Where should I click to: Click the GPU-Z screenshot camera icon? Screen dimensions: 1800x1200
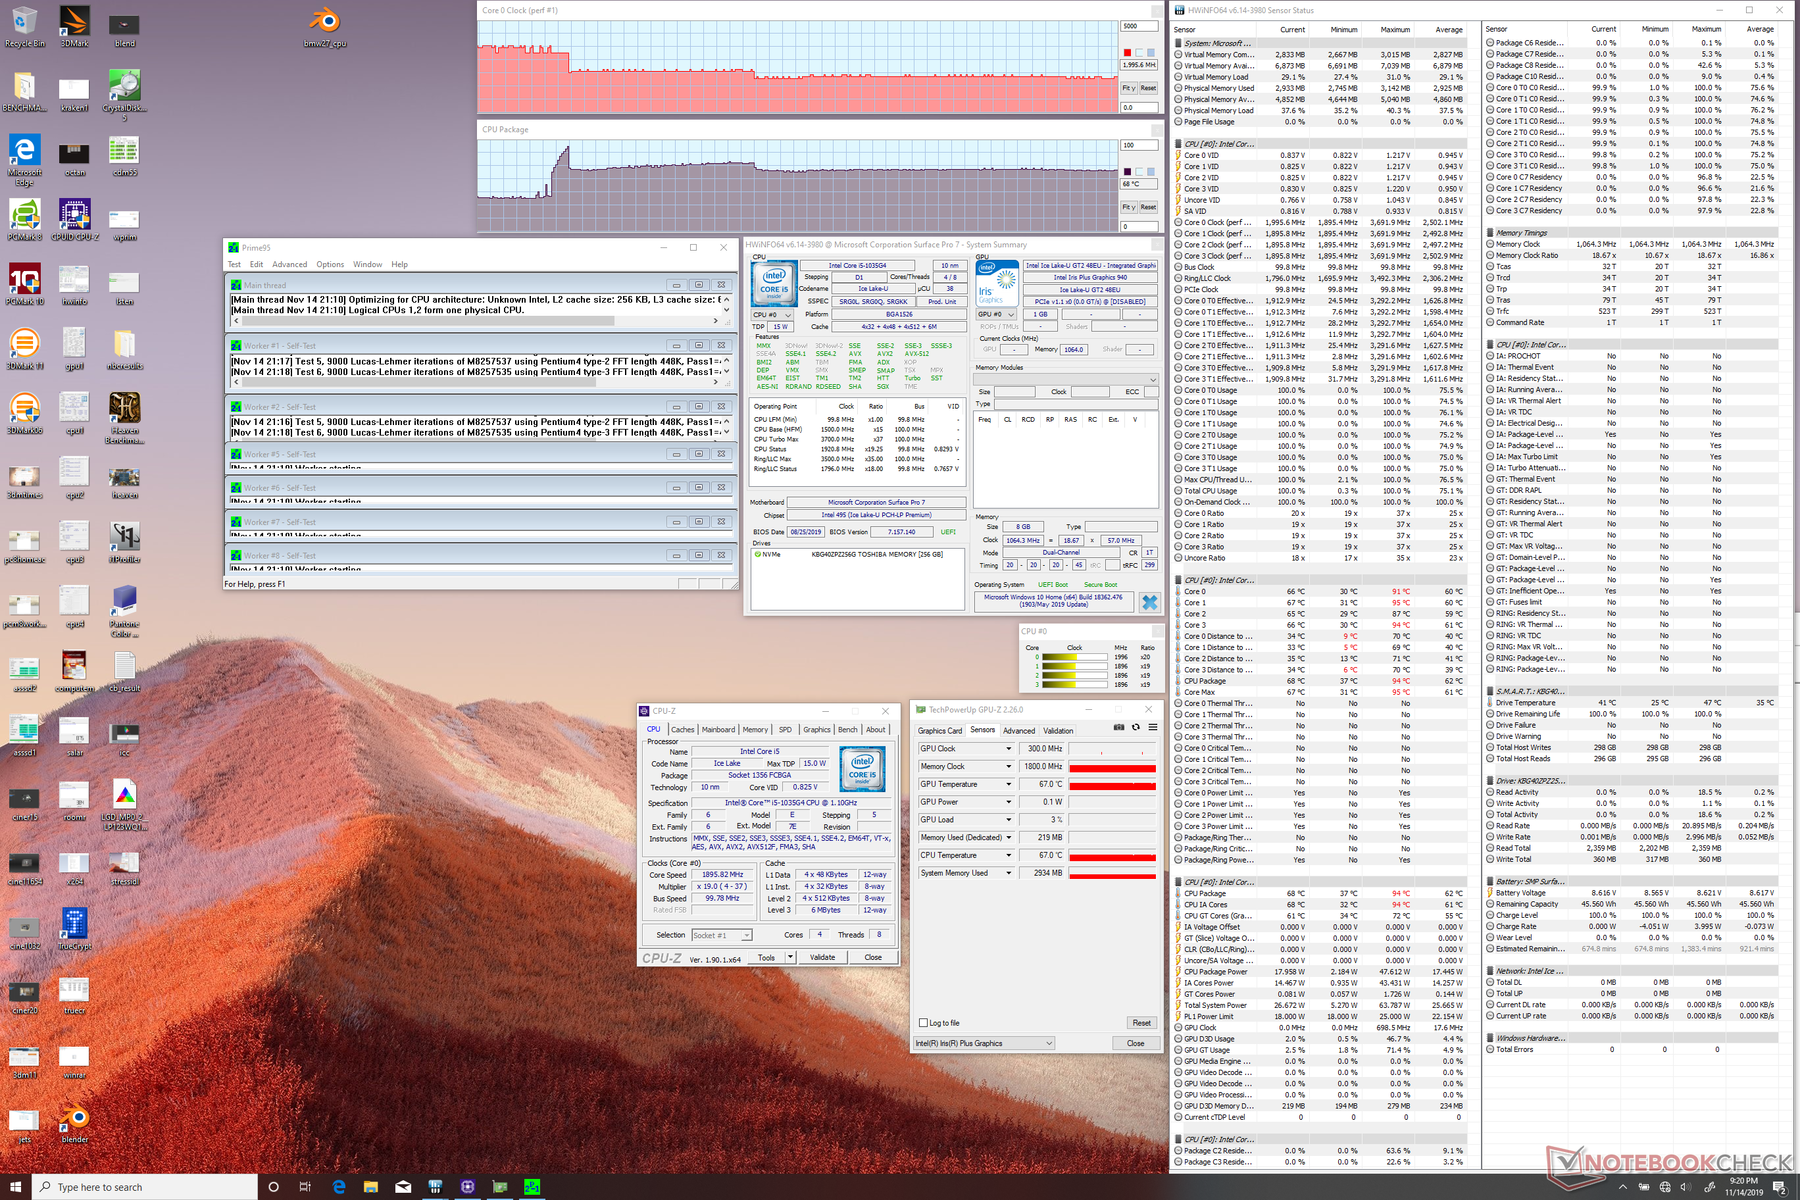[x=1119, y=728]
